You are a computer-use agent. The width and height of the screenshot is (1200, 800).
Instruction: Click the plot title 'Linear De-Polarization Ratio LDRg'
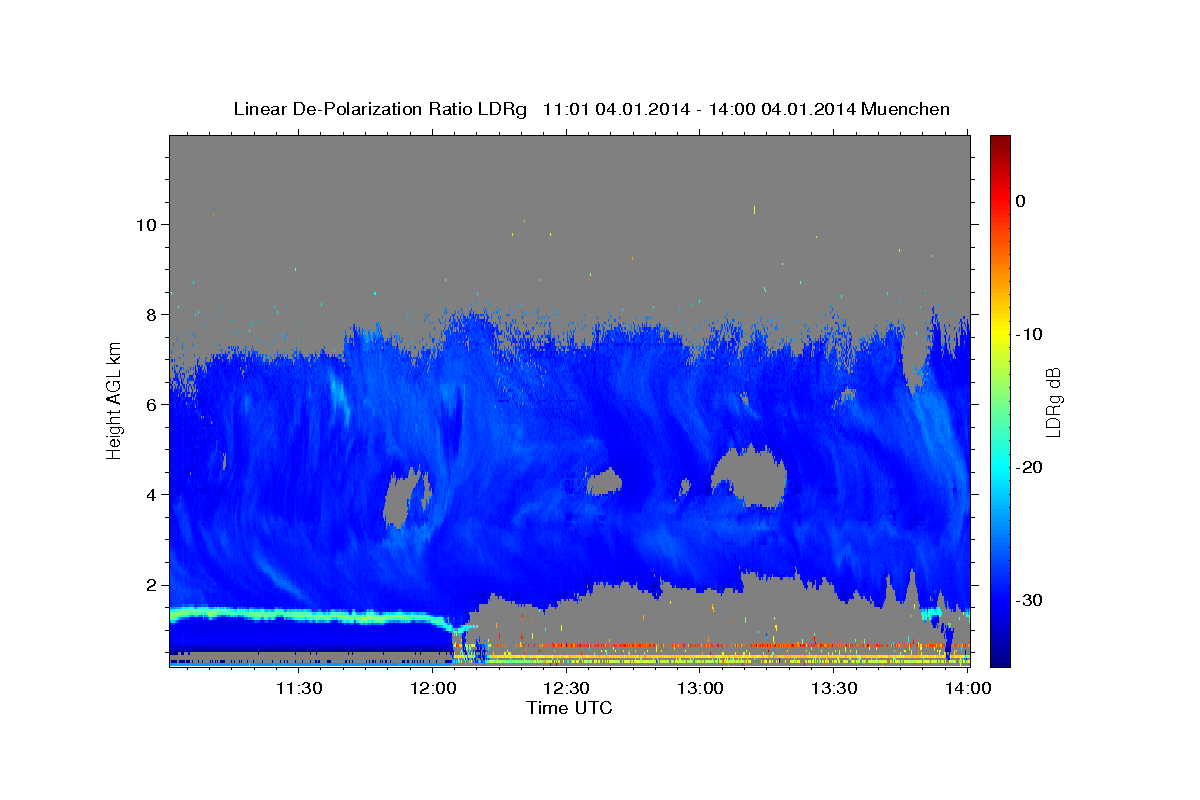tap(380, 109)
